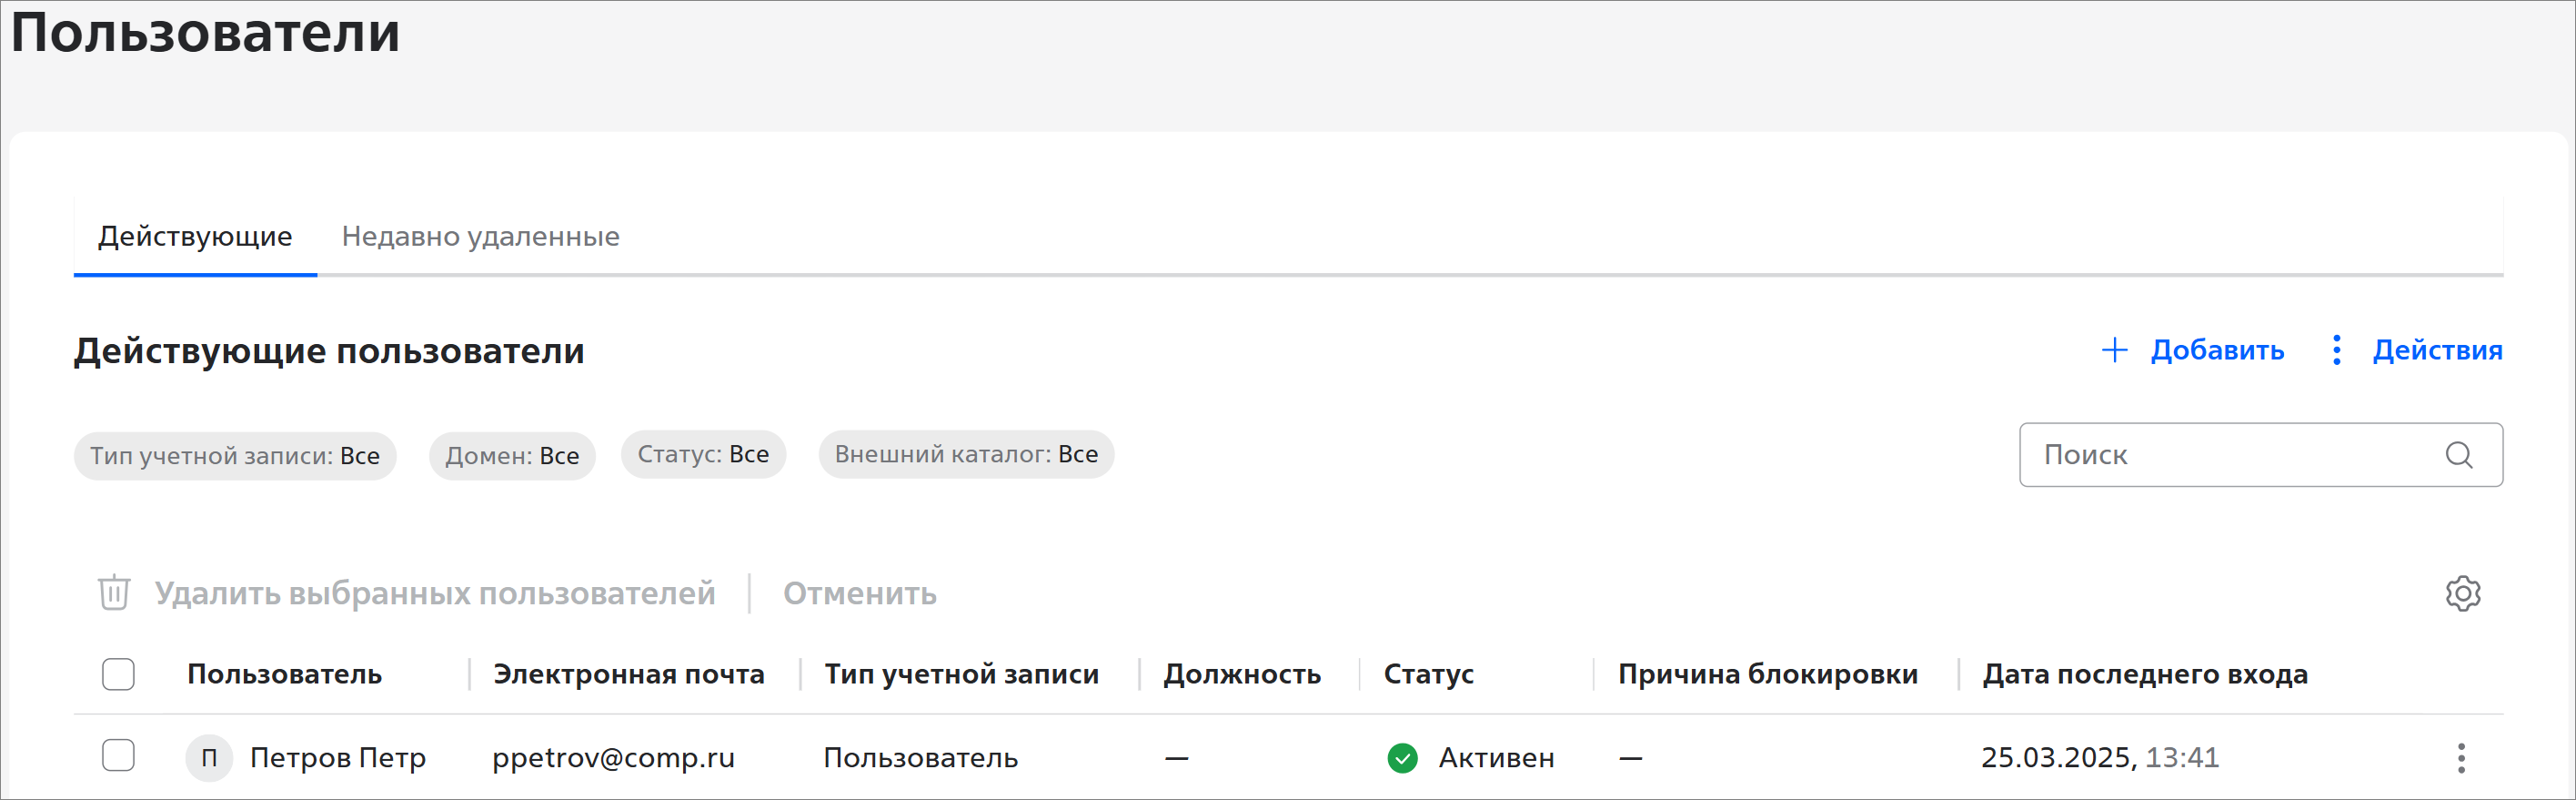Expand the Домен filter

point(512,456)
